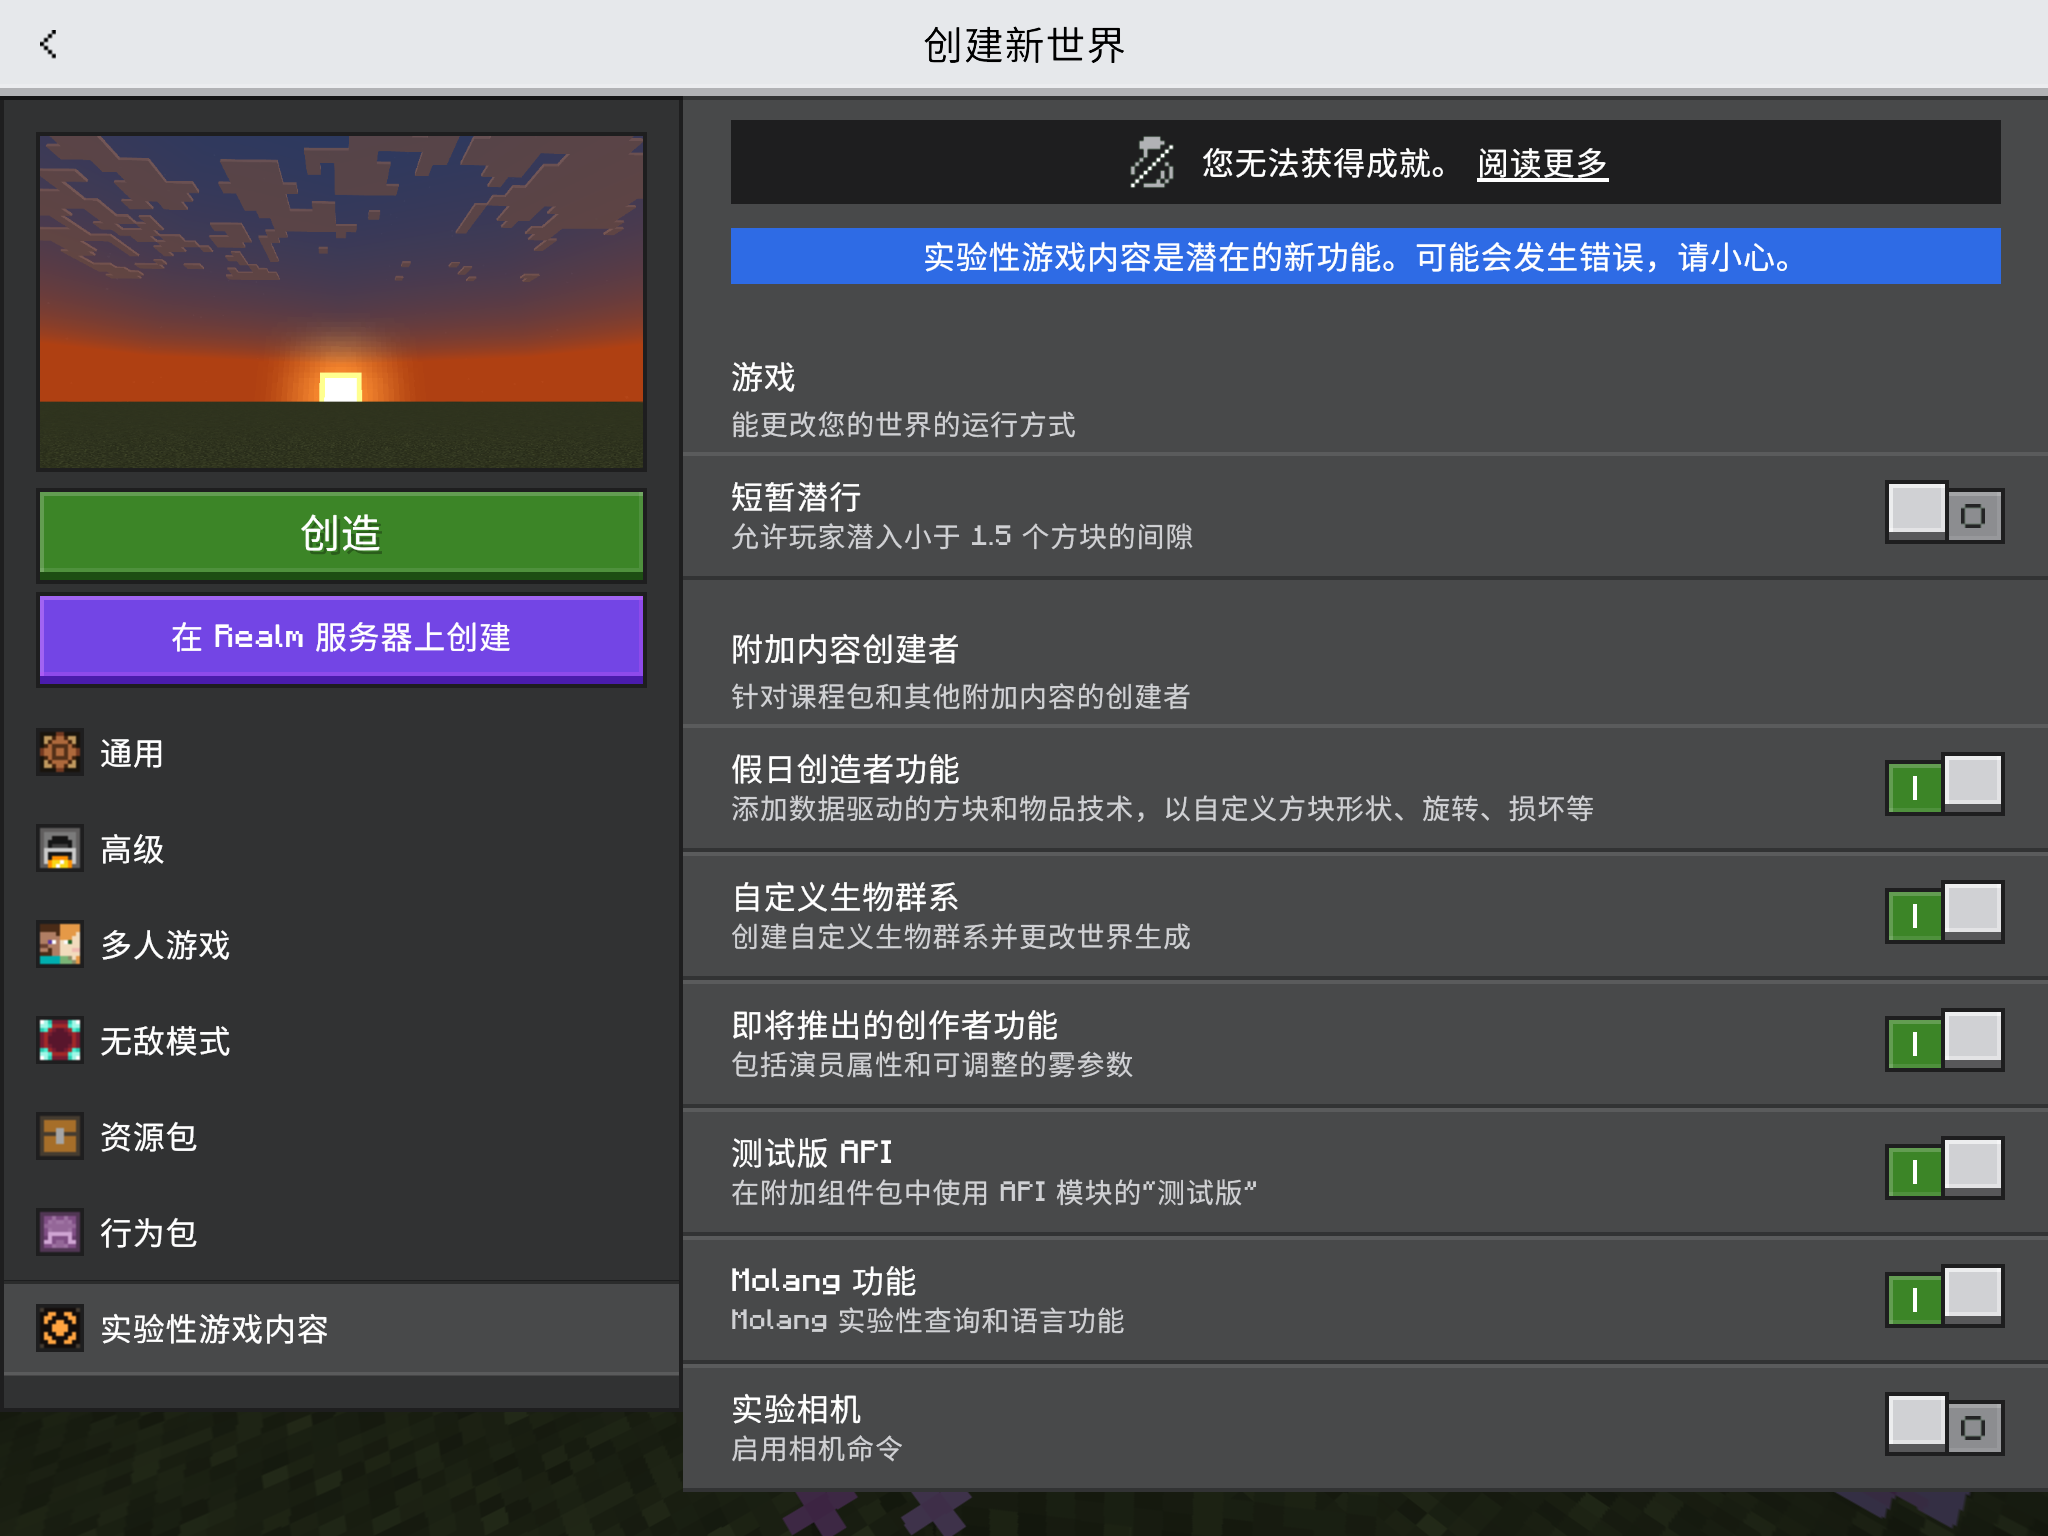The image size is (2048, 1536).
Task: Click the sunset world preview thumbnail
Action: click(341, 300)
